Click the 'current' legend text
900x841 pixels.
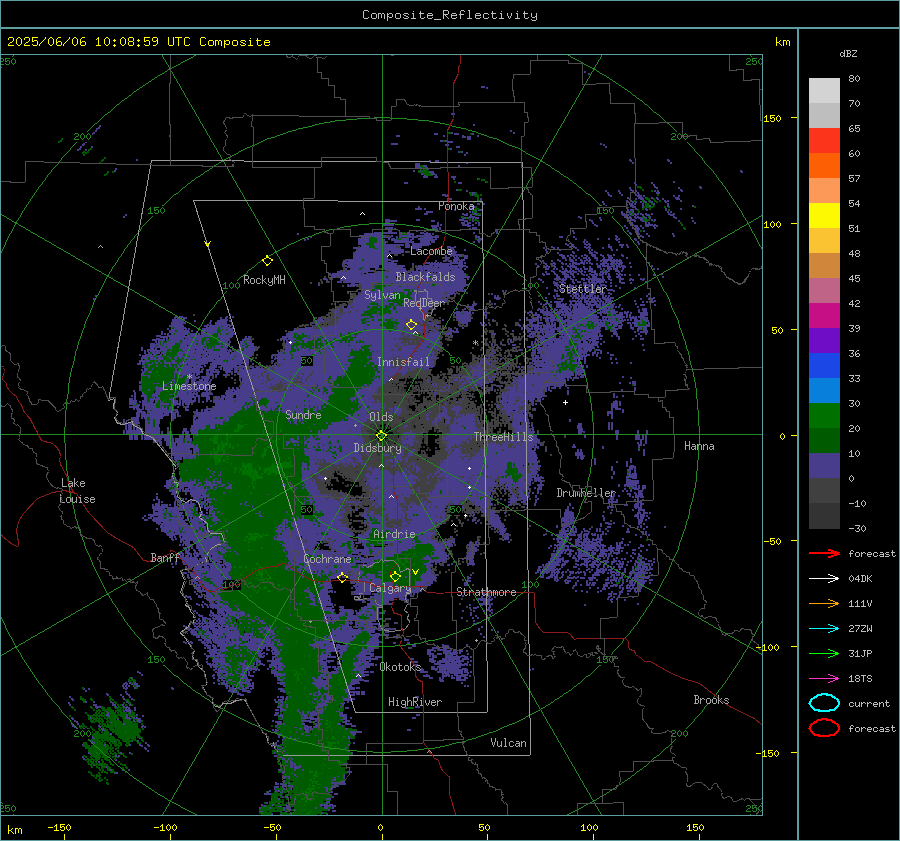(869, 703)
